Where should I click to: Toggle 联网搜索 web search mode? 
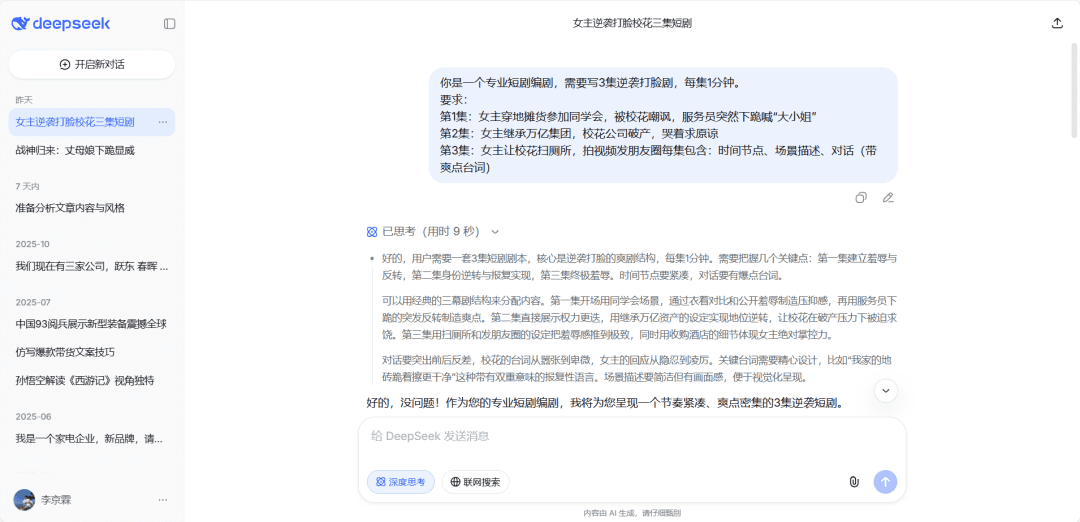click(475, 482)
